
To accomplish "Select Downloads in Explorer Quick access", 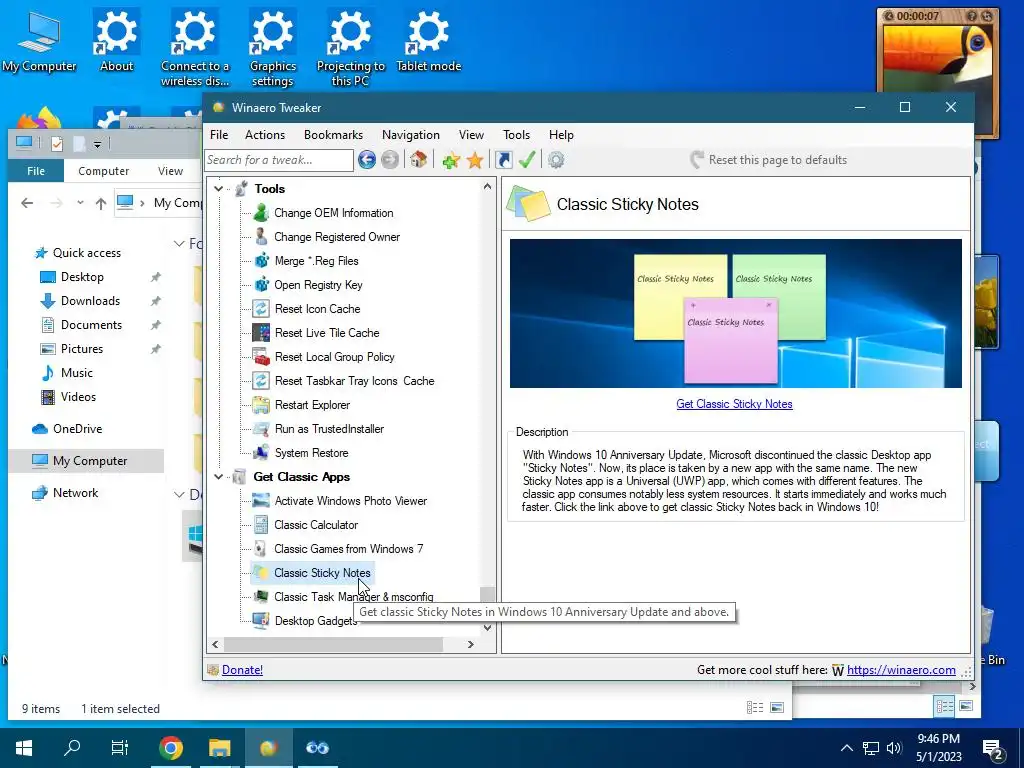I will pos(90,301).
